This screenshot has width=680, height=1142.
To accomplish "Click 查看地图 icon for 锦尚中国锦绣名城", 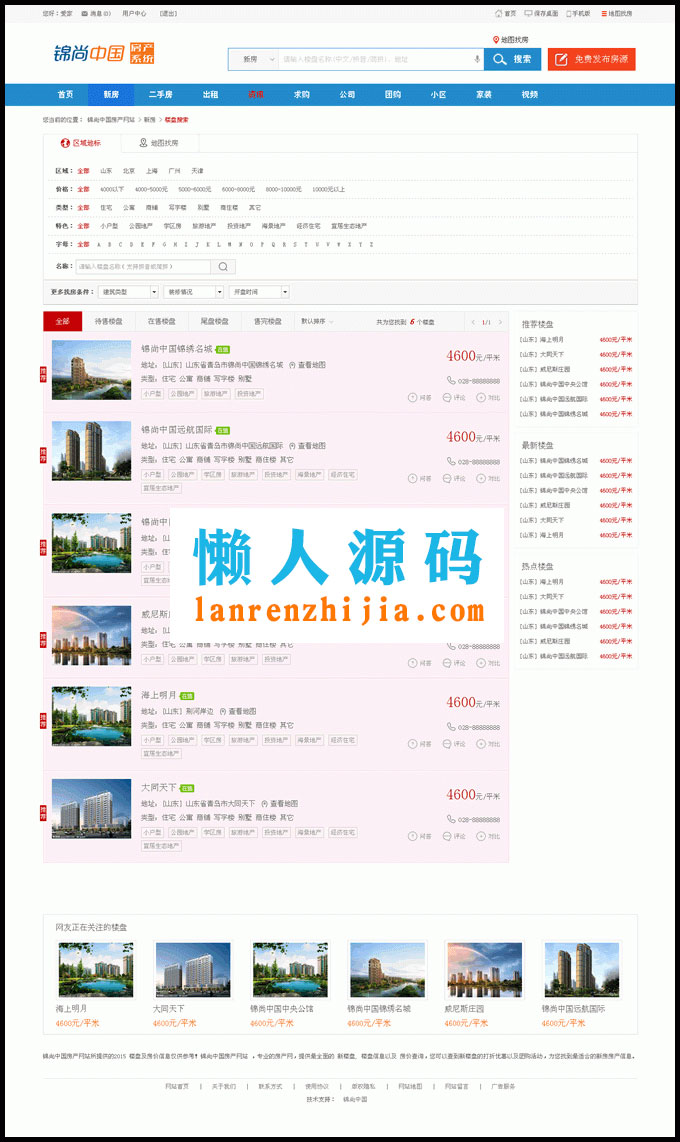I will 292,365.
